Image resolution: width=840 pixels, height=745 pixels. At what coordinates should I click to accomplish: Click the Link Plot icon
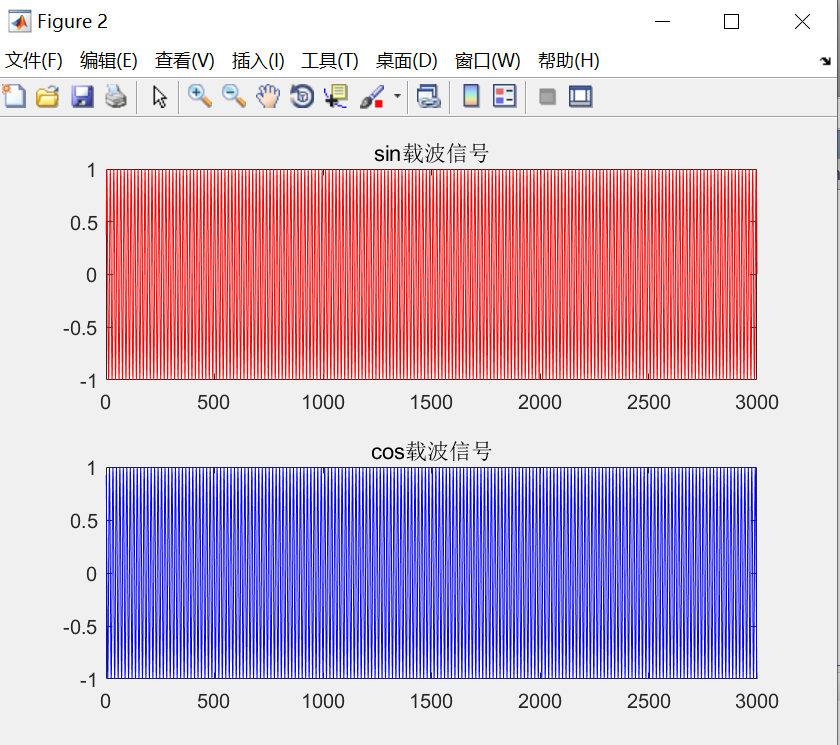pos(430,96)
